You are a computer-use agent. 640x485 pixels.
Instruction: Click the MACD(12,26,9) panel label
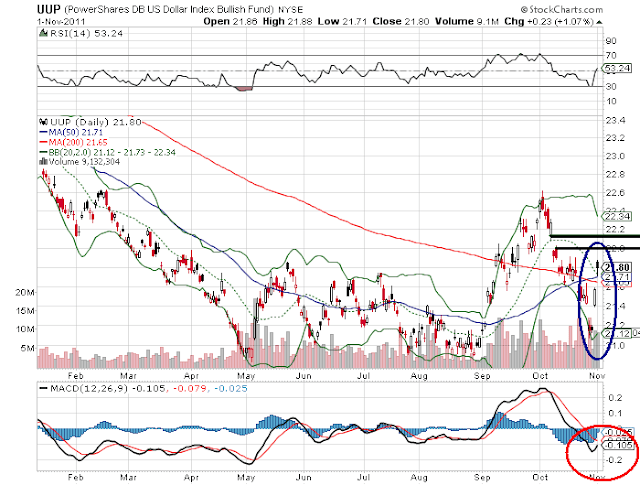point(89,389)
